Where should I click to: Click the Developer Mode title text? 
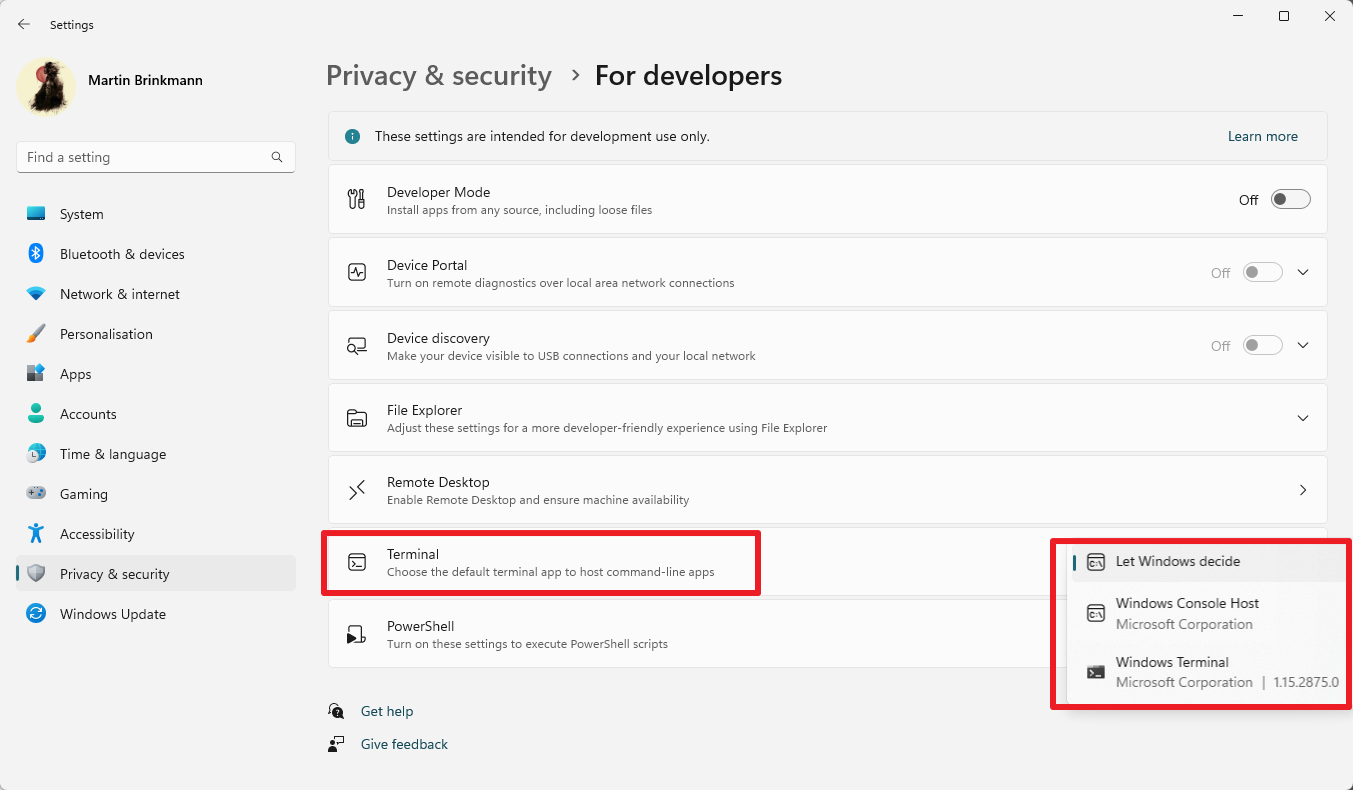438,192
